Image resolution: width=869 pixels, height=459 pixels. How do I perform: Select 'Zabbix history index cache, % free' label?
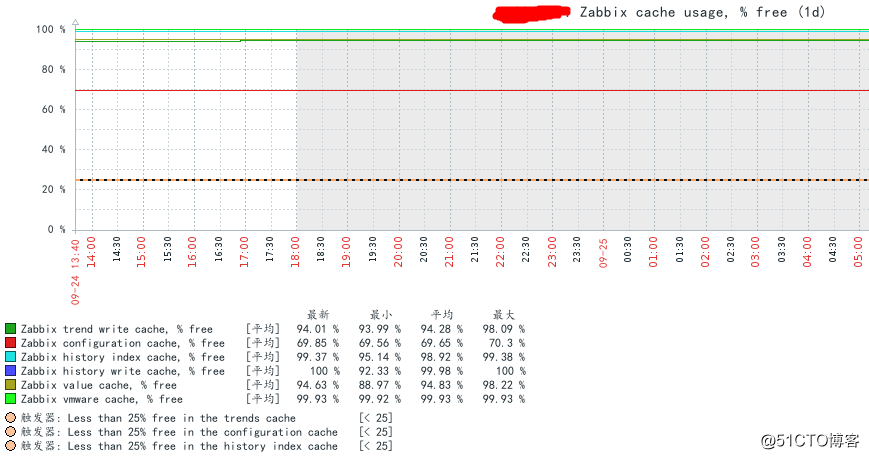[123, 357]
